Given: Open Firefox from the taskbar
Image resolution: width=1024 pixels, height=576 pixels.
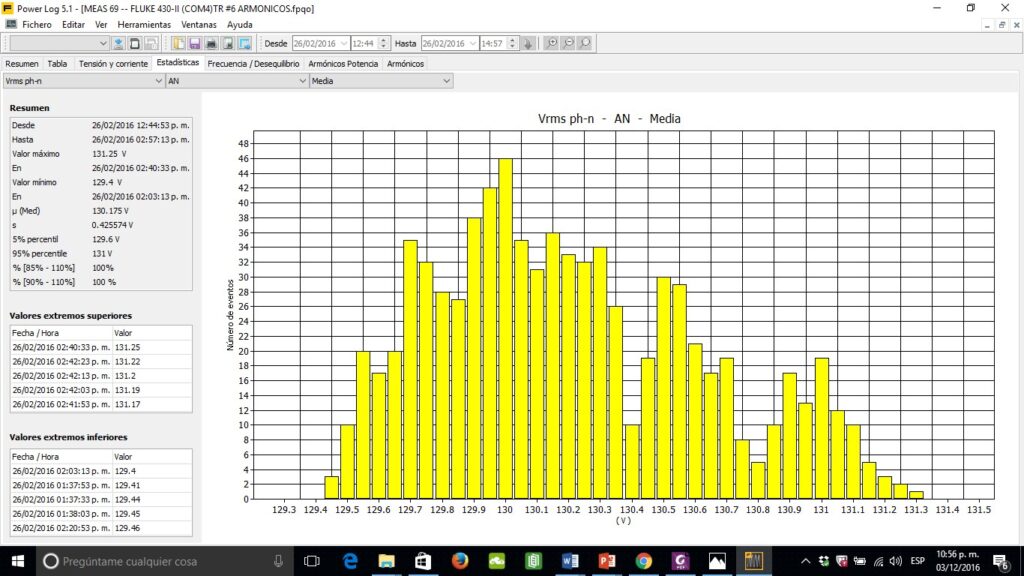Looking at the screenshot, I should pyautogui.click(x=460, y=561).
